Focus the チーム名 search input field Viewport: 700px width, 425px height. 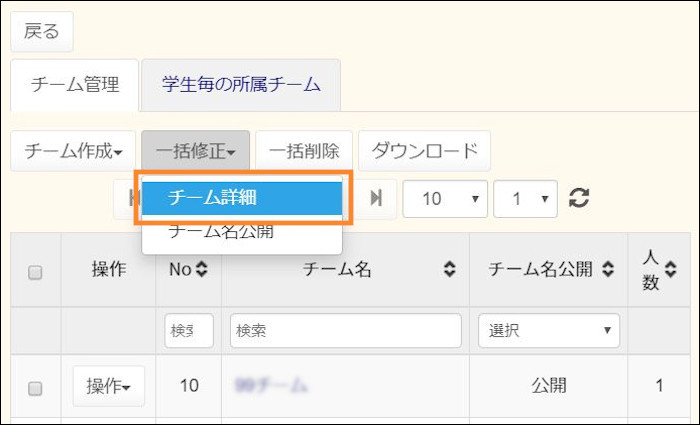pyautogui.click(x=345, y=331)
